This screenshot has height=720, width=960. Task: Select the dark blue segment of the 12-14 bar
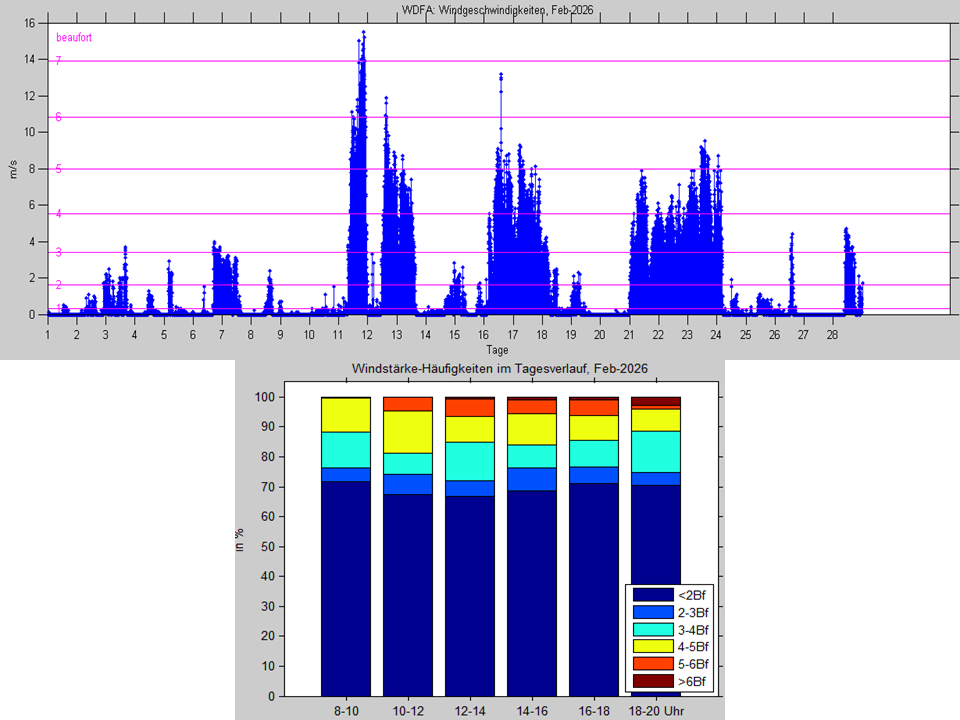470,595
